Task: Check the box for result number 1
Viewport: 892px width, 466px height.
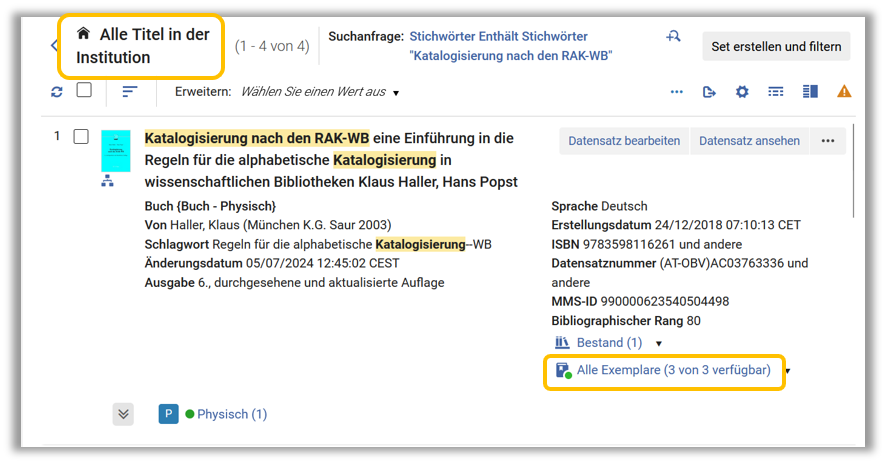Action: point(81,136)
